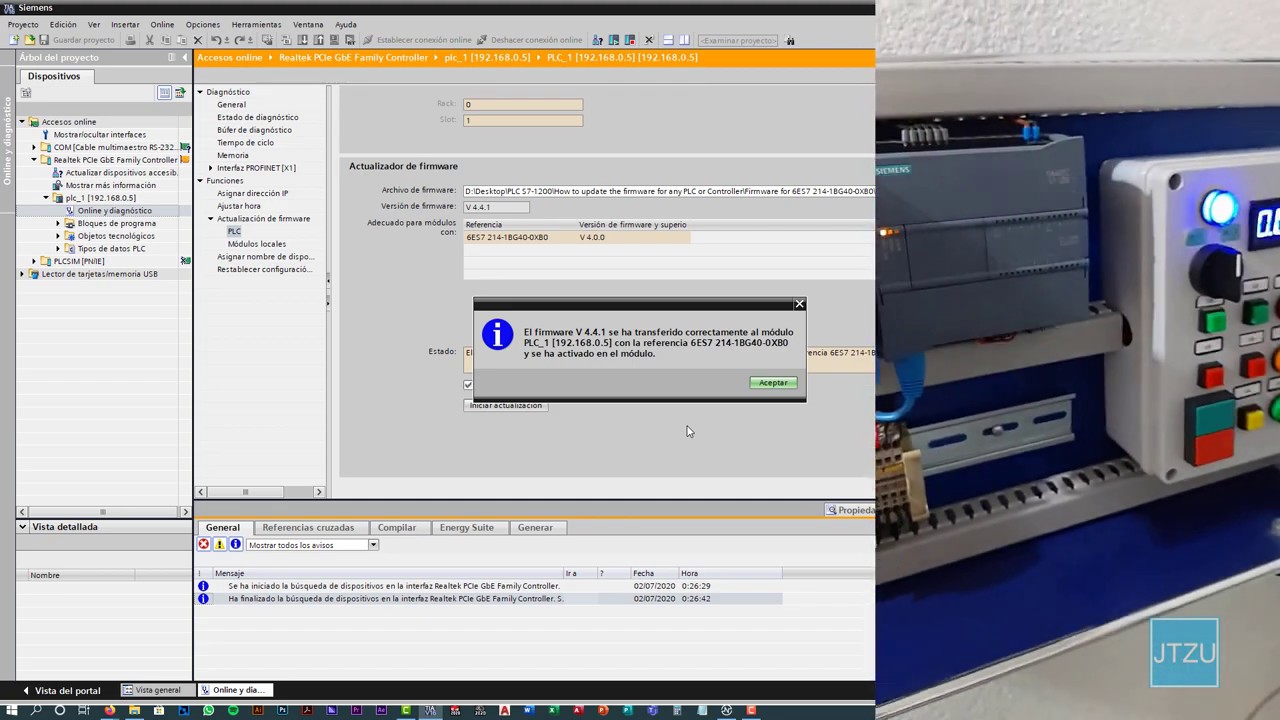Open the Herramientas menu

point(256,24)
